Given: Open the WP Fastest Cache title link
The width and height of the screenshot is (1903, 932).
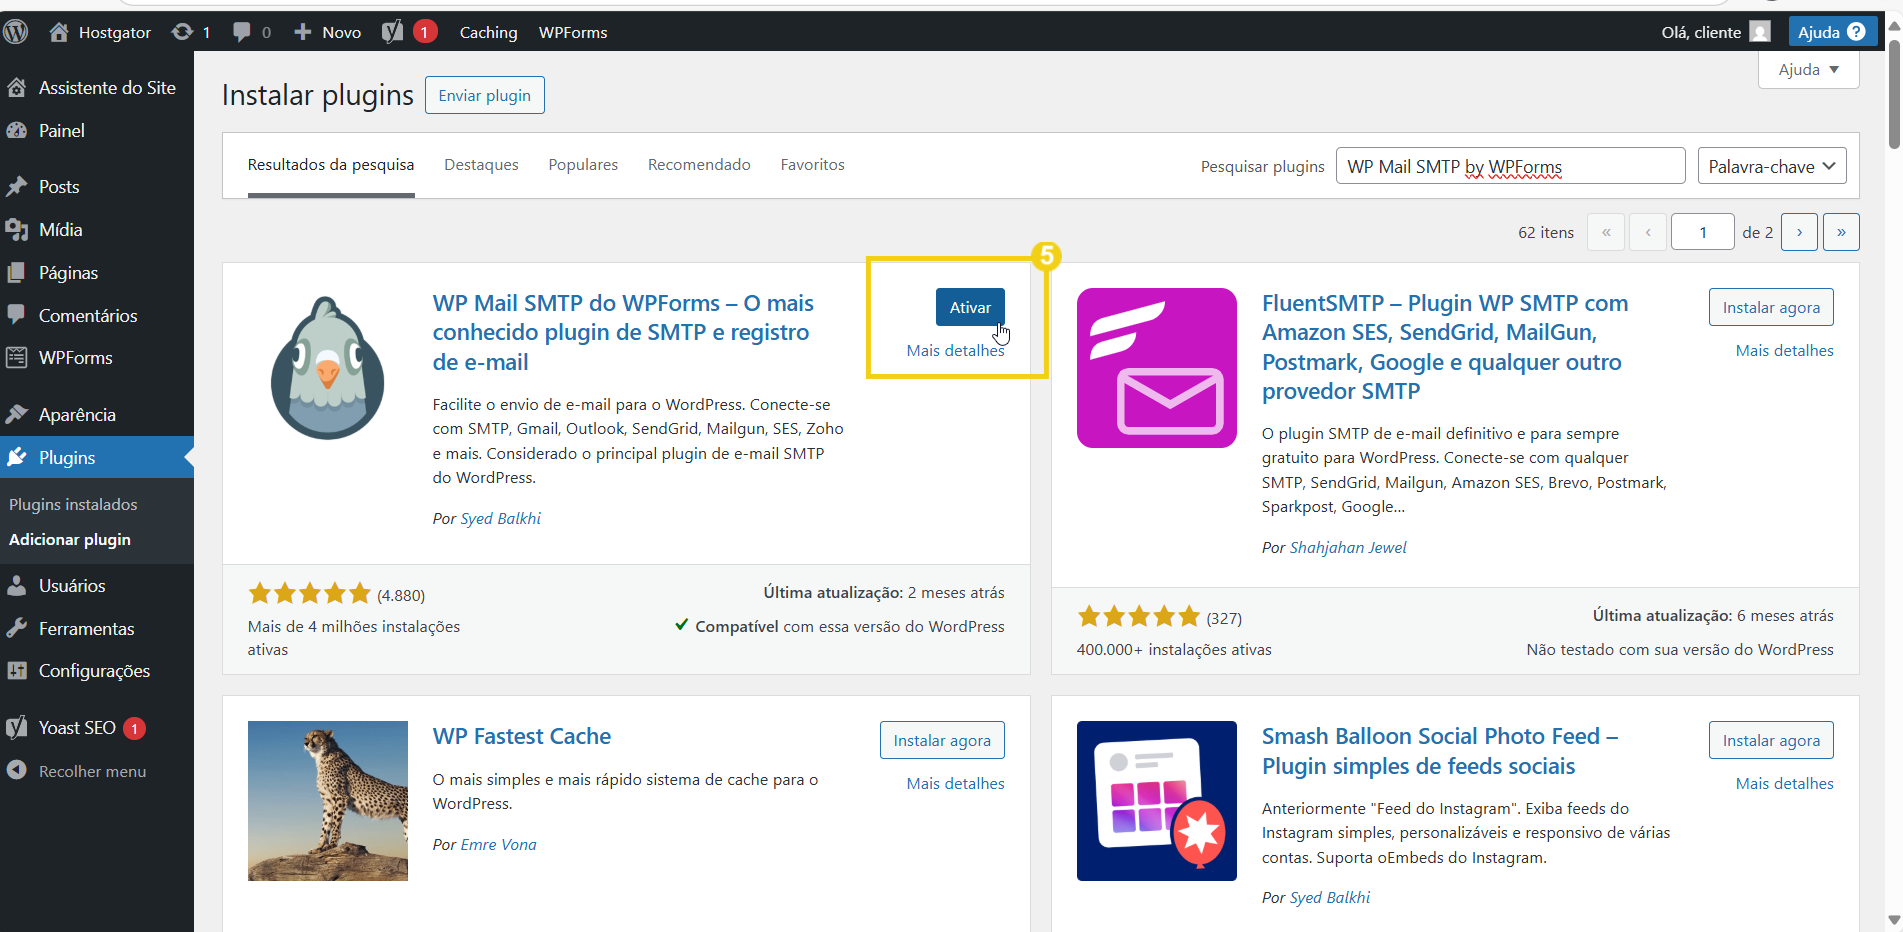Looking at the screenshot, I should 522,736.
